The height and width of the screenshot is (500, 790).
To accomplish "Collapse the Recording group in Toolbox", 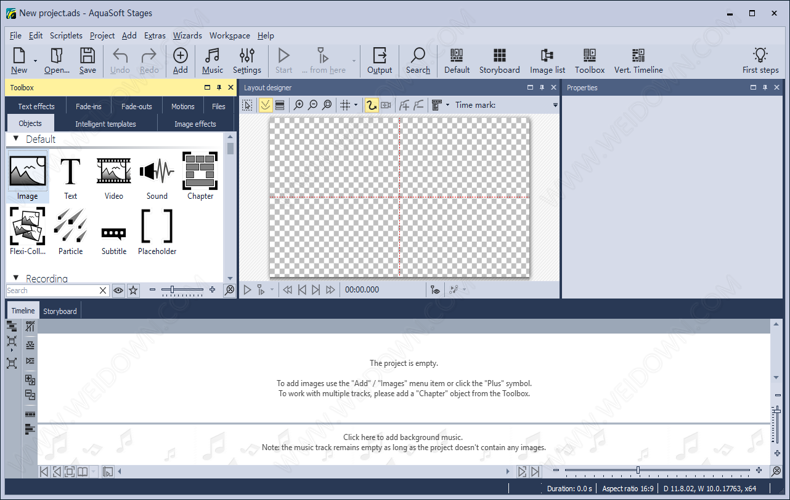I will 16,277.
